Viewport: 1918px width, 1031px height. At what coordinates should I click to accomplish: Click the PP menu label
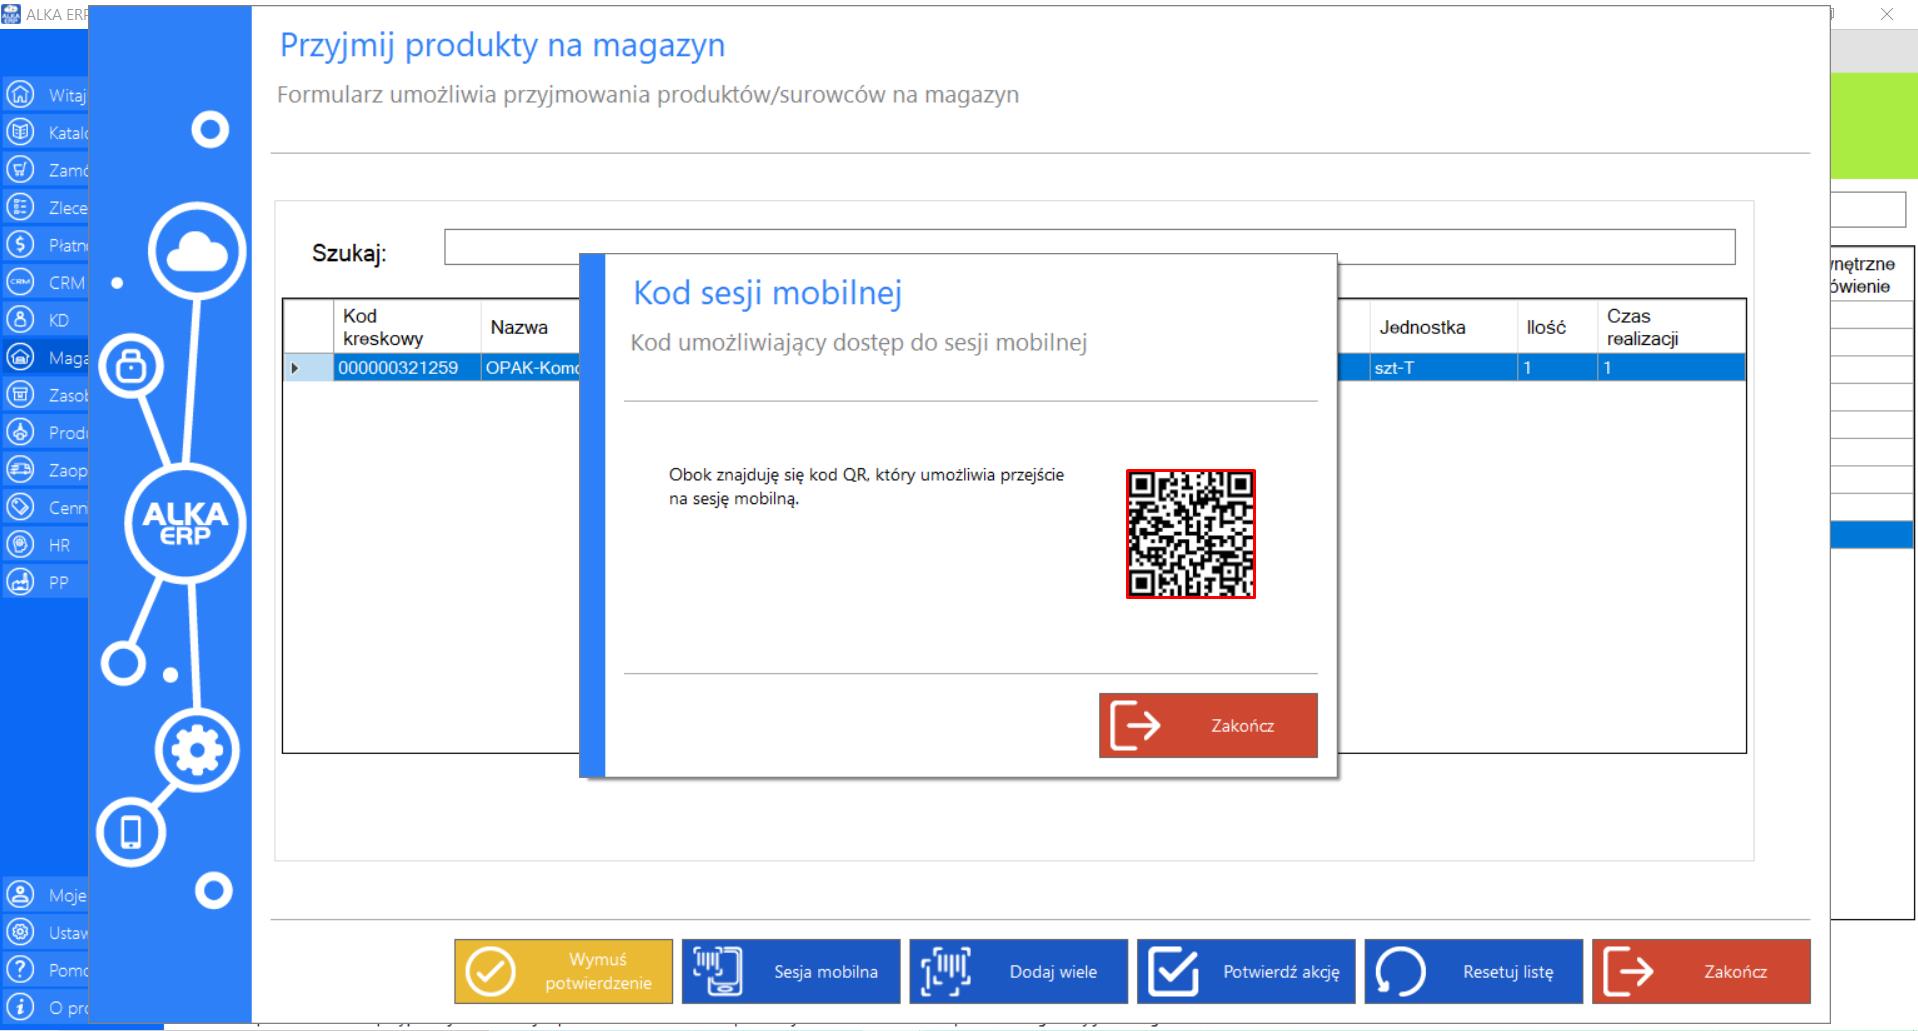[x=58, y=582]
